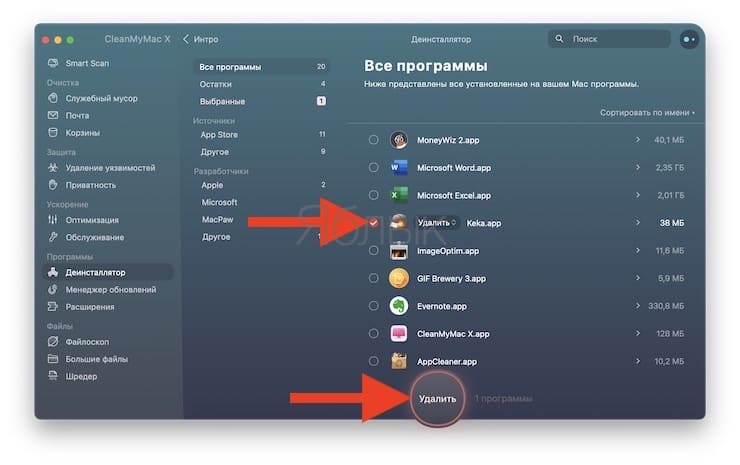Switch to the Выбранные category
740x465 pixels.
click(261, 101)
